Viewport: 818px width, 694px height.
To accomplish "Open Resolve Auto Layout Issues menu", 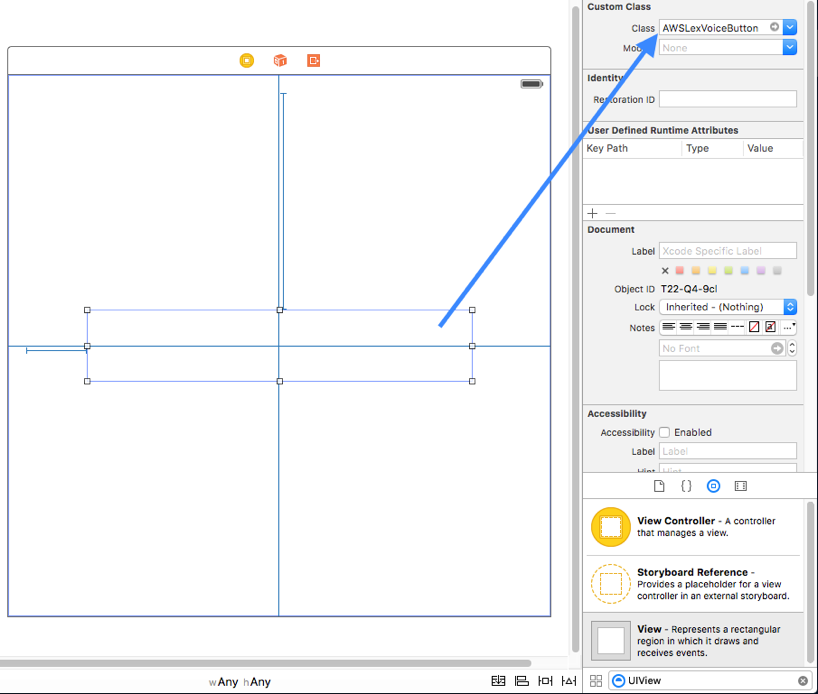I will click(569, 681).
